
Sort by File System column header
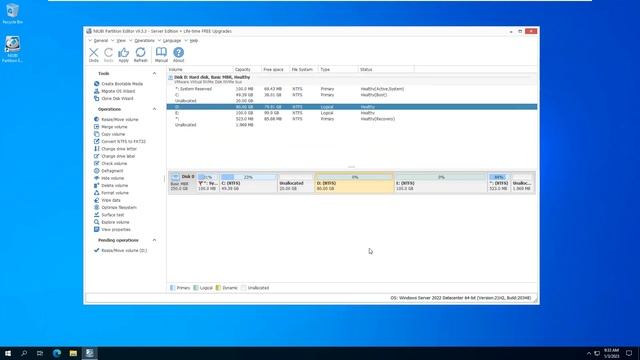click(x=304, y=70)
